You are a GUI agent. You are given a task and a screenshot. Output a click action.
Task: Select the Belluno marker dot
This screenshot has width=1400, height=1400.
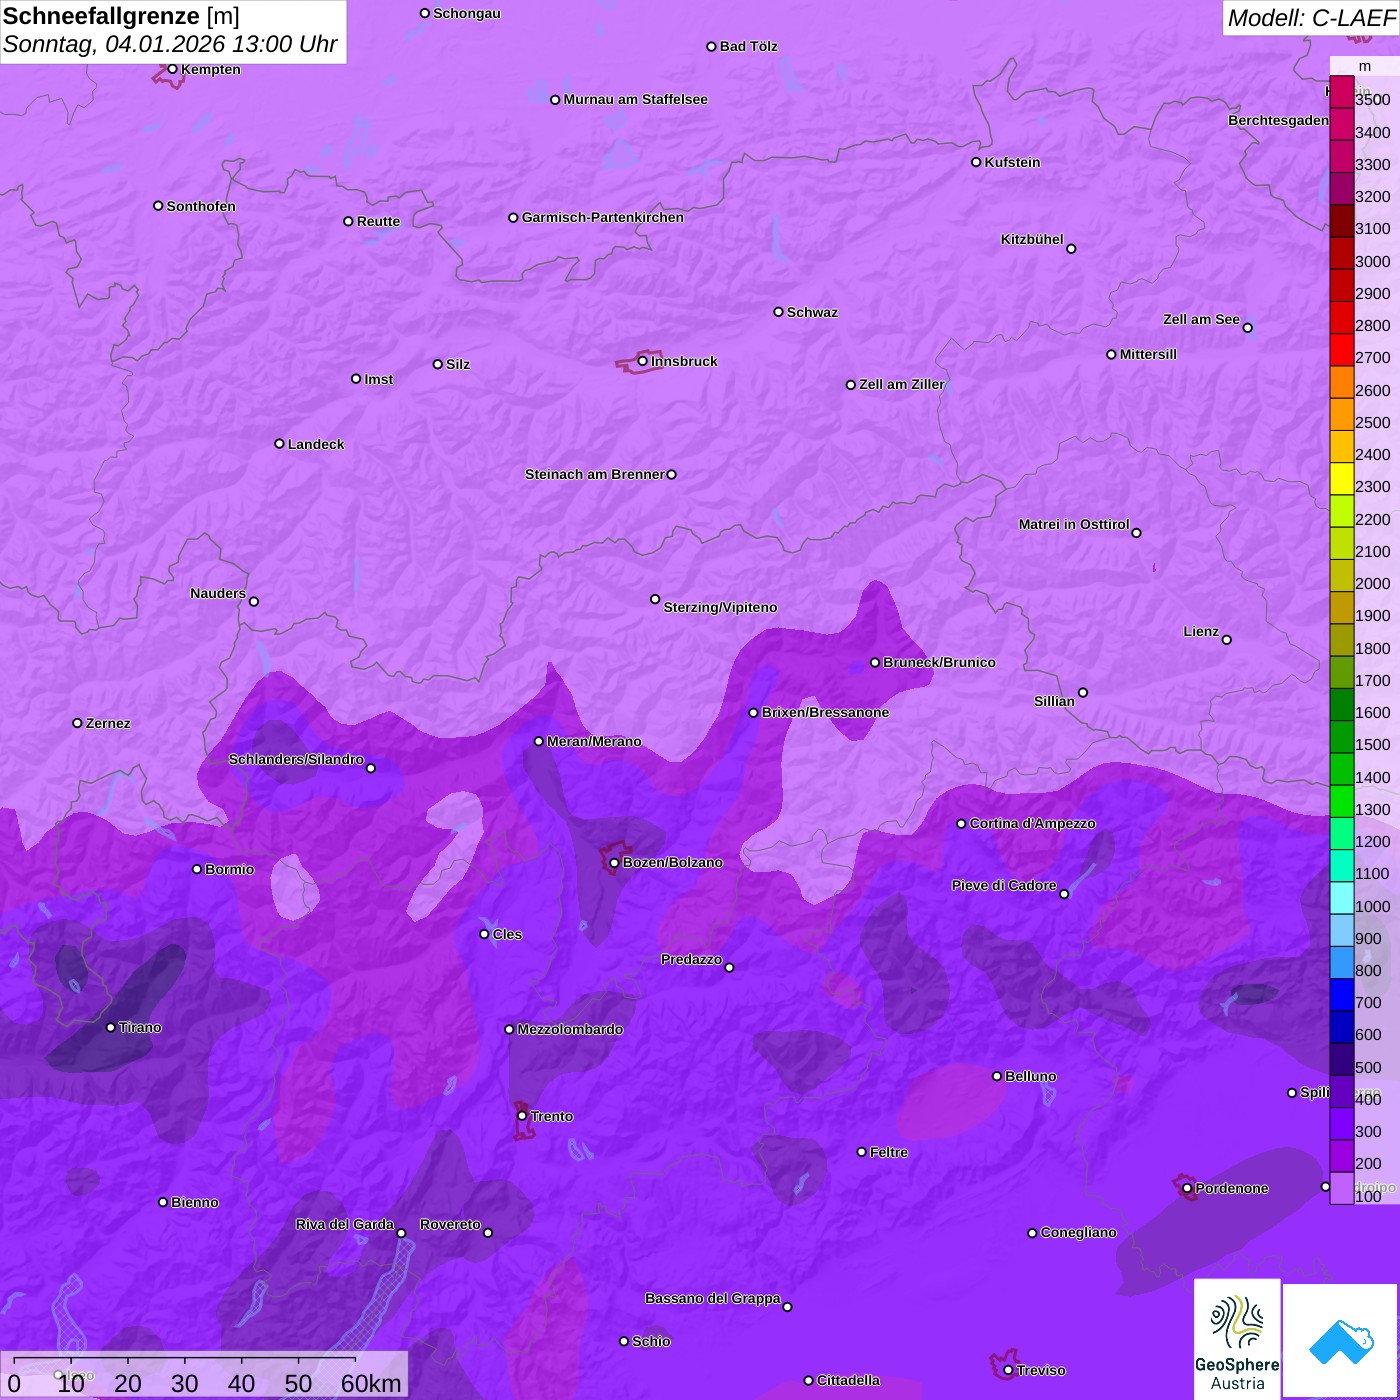point(997,1076)
